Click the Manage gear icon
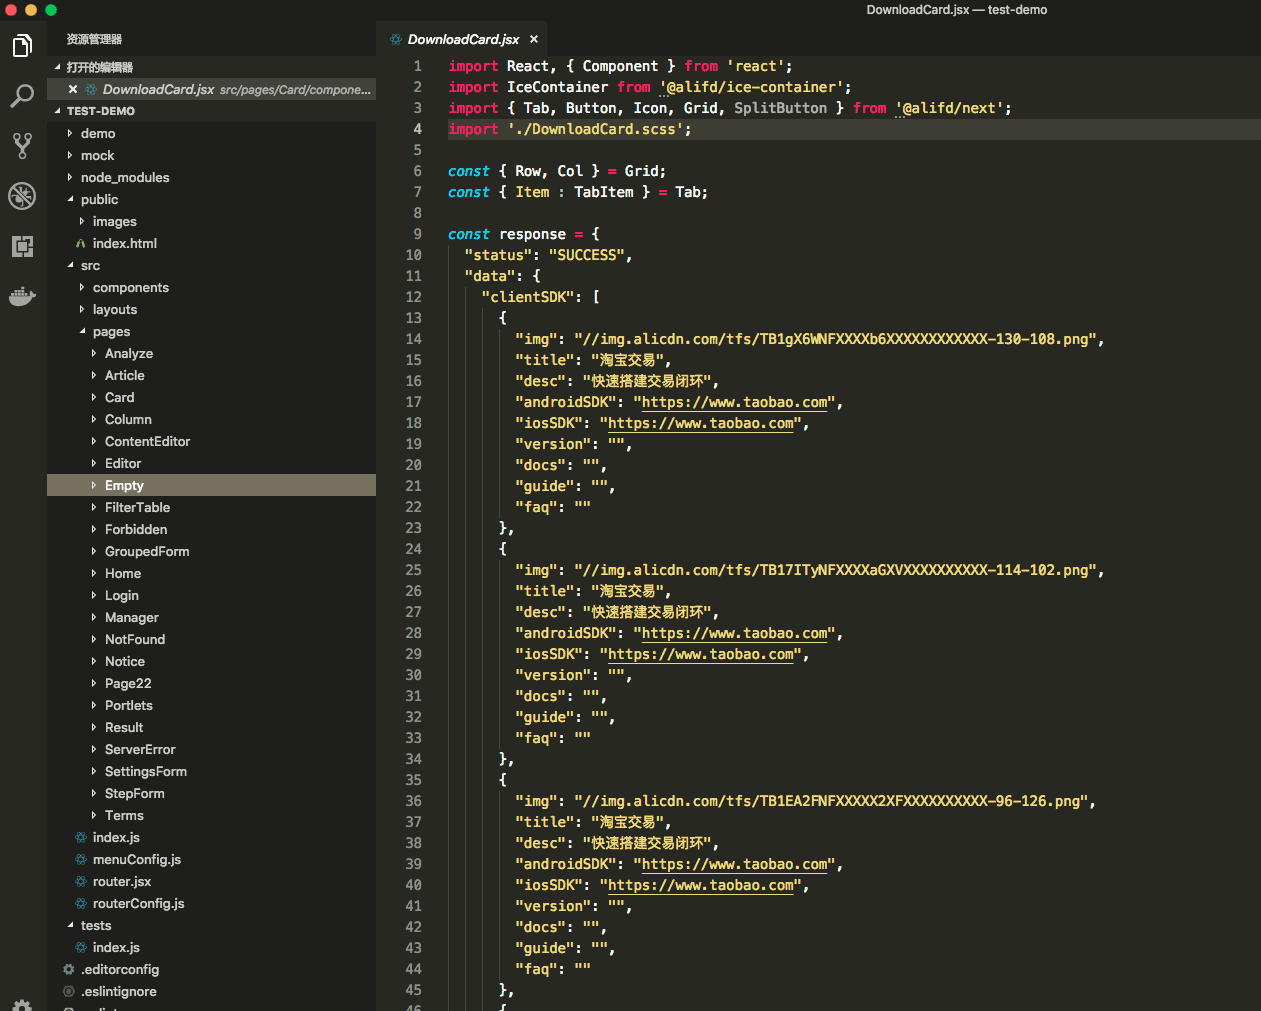1261x1011 pixels. click(22, 1004)
